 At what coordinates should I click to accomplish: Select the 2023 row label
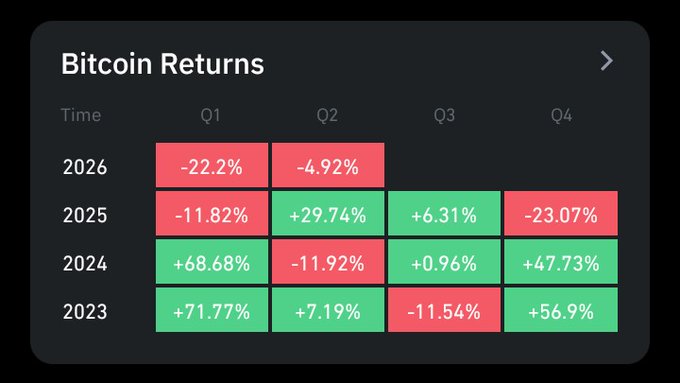[x=85, y=311]
